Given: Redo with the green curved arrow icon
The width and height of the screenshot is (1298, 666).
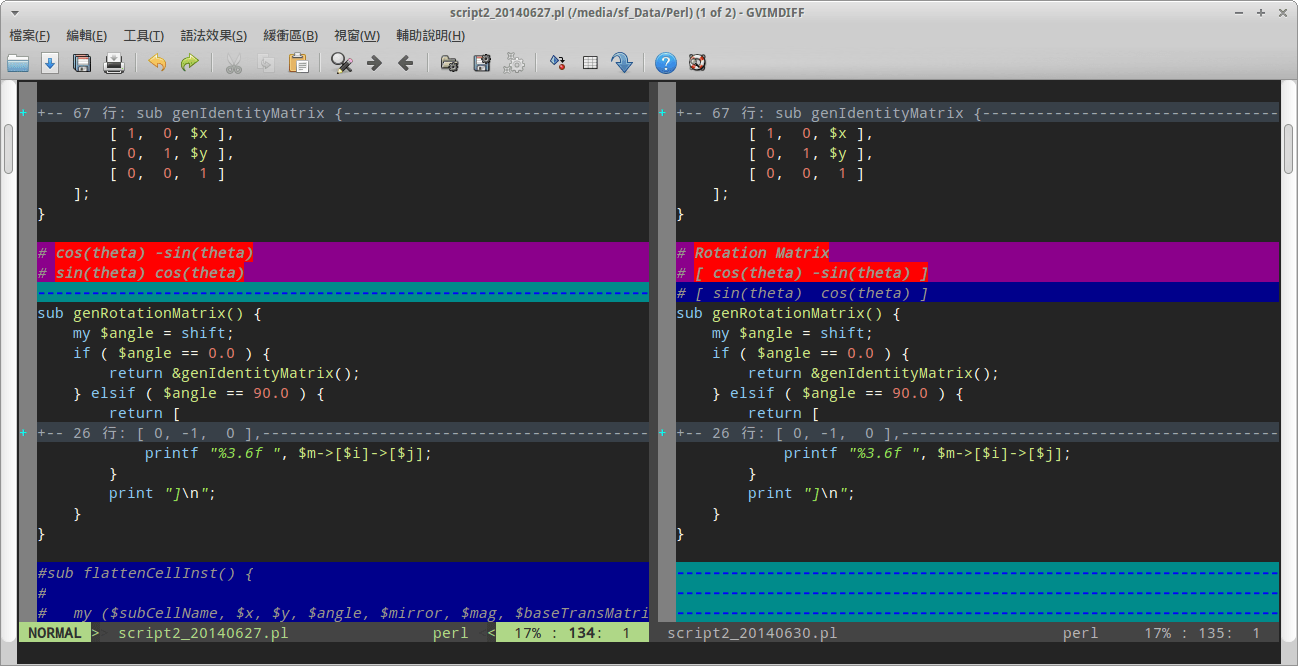Looking at the screenshot, I should [x=189, y=63].
